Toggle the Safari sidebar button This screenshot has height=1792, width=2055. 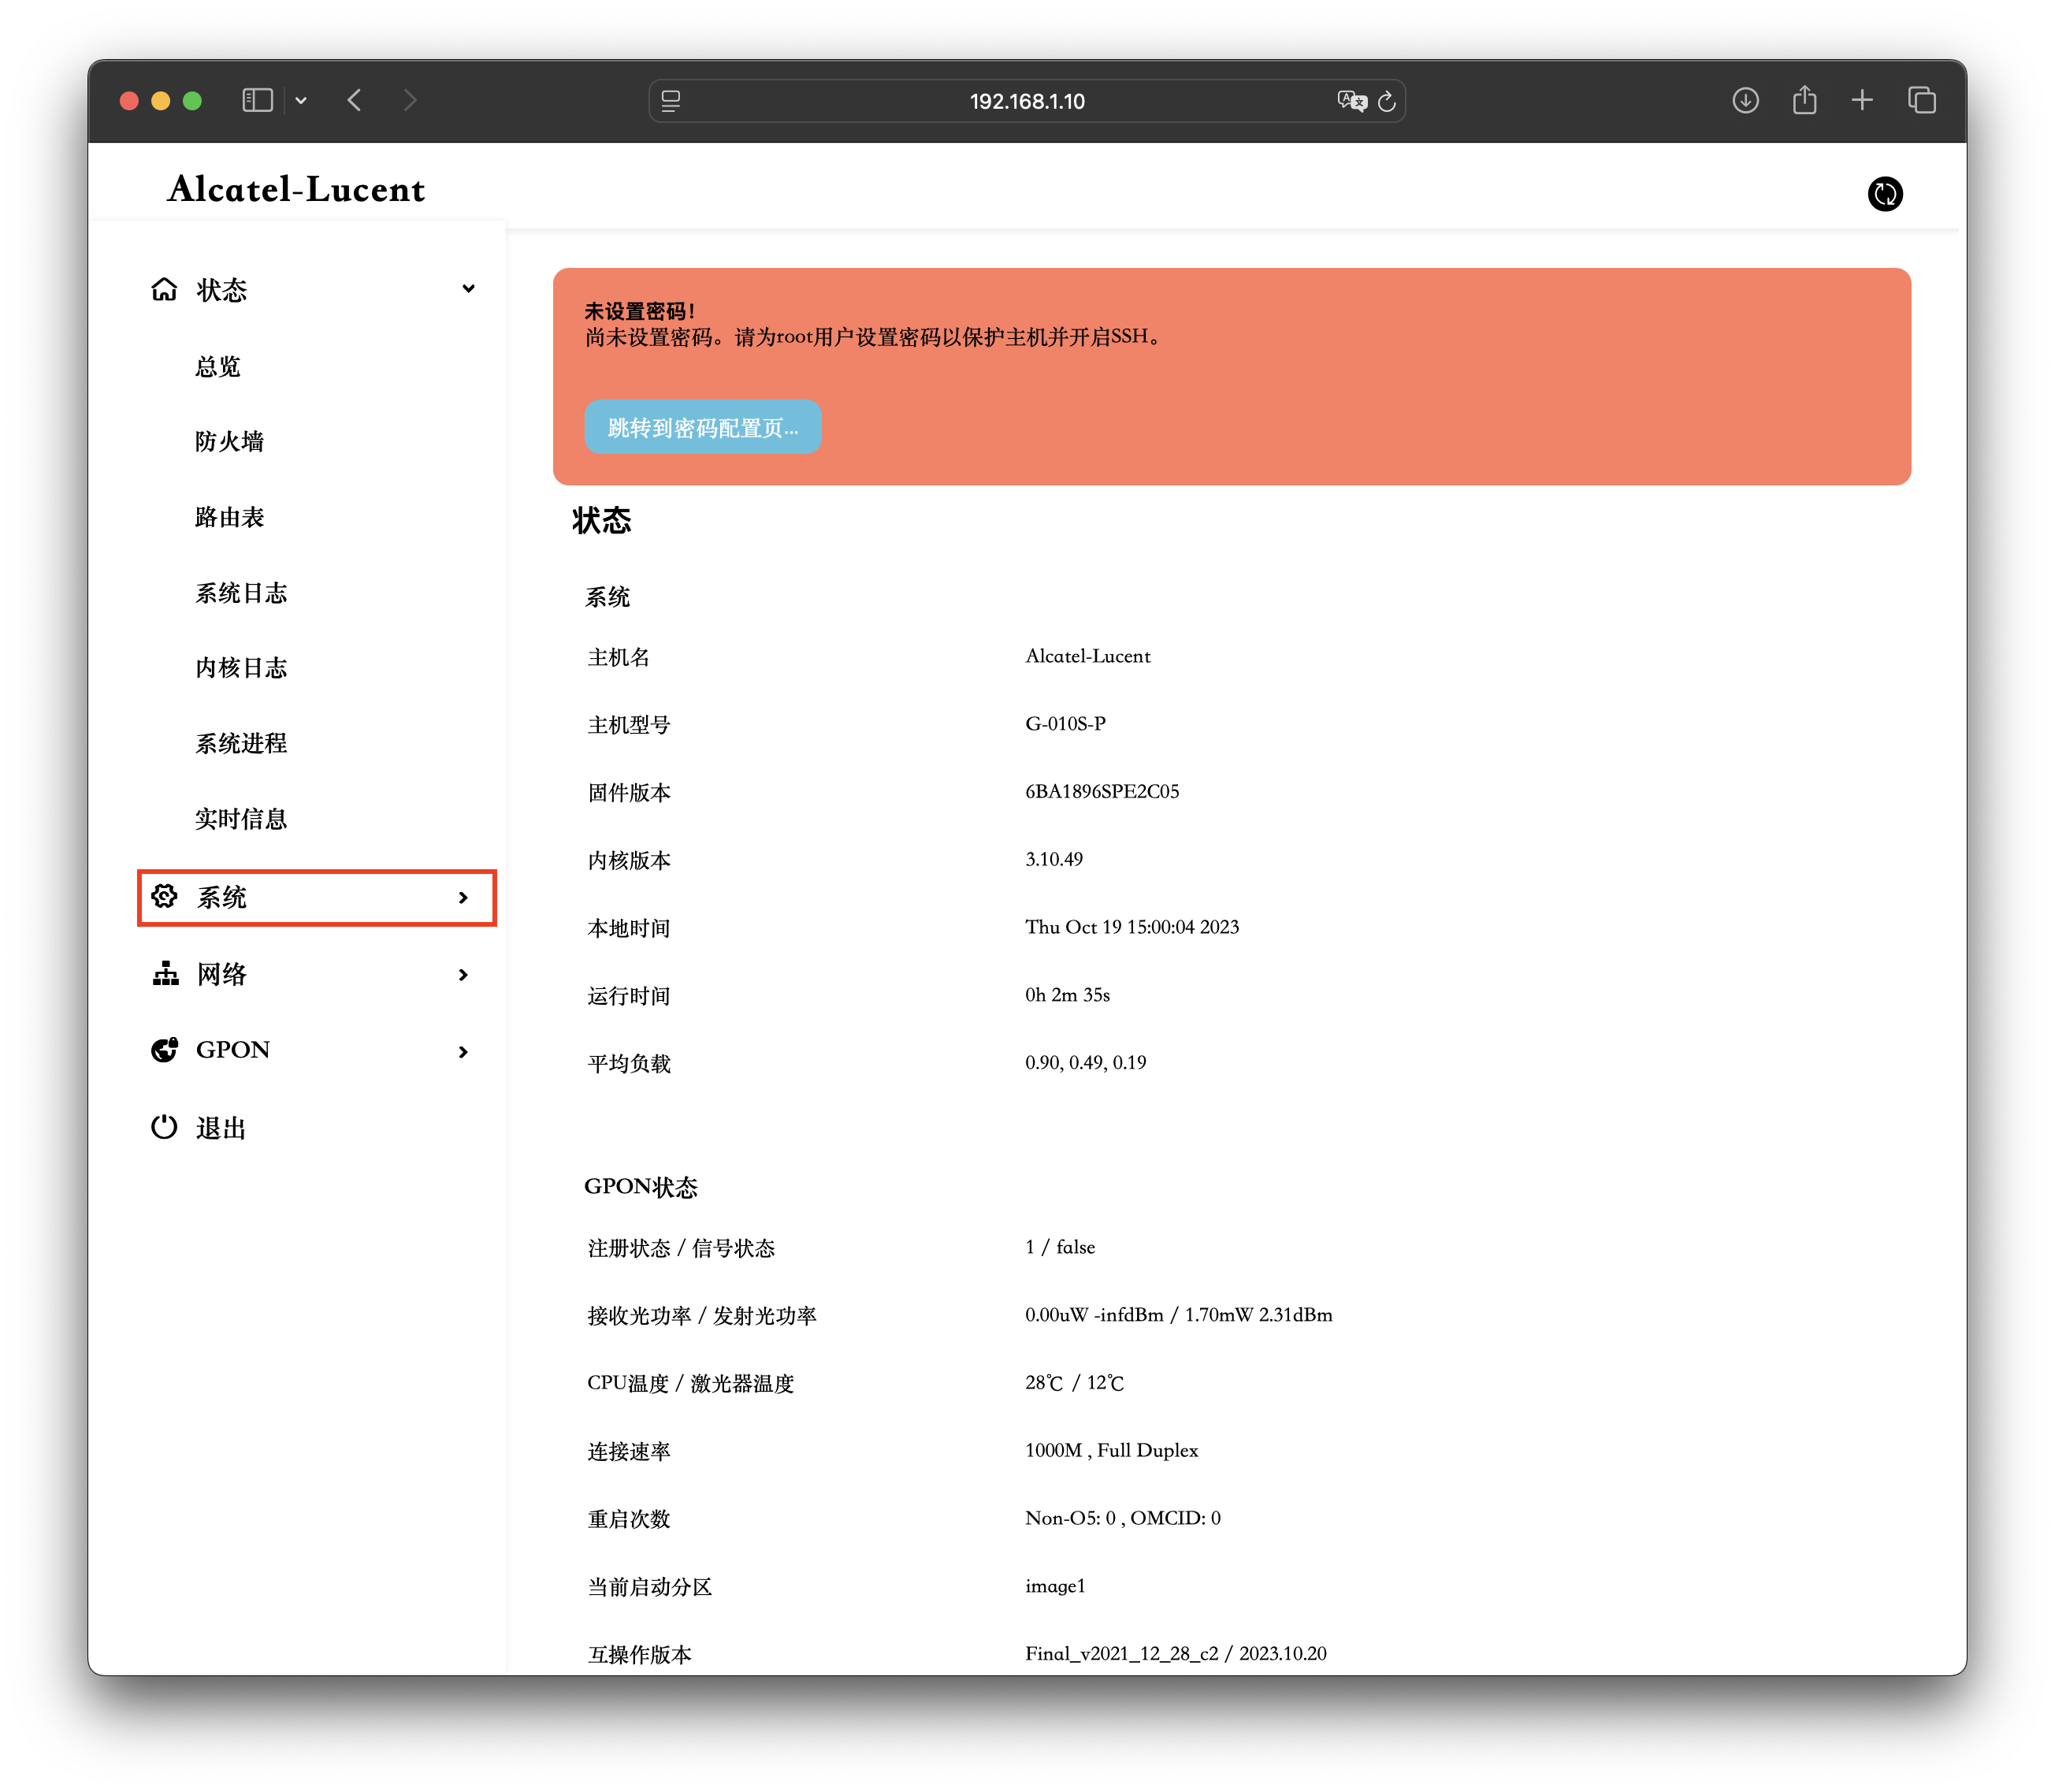[x=257, y=100]
